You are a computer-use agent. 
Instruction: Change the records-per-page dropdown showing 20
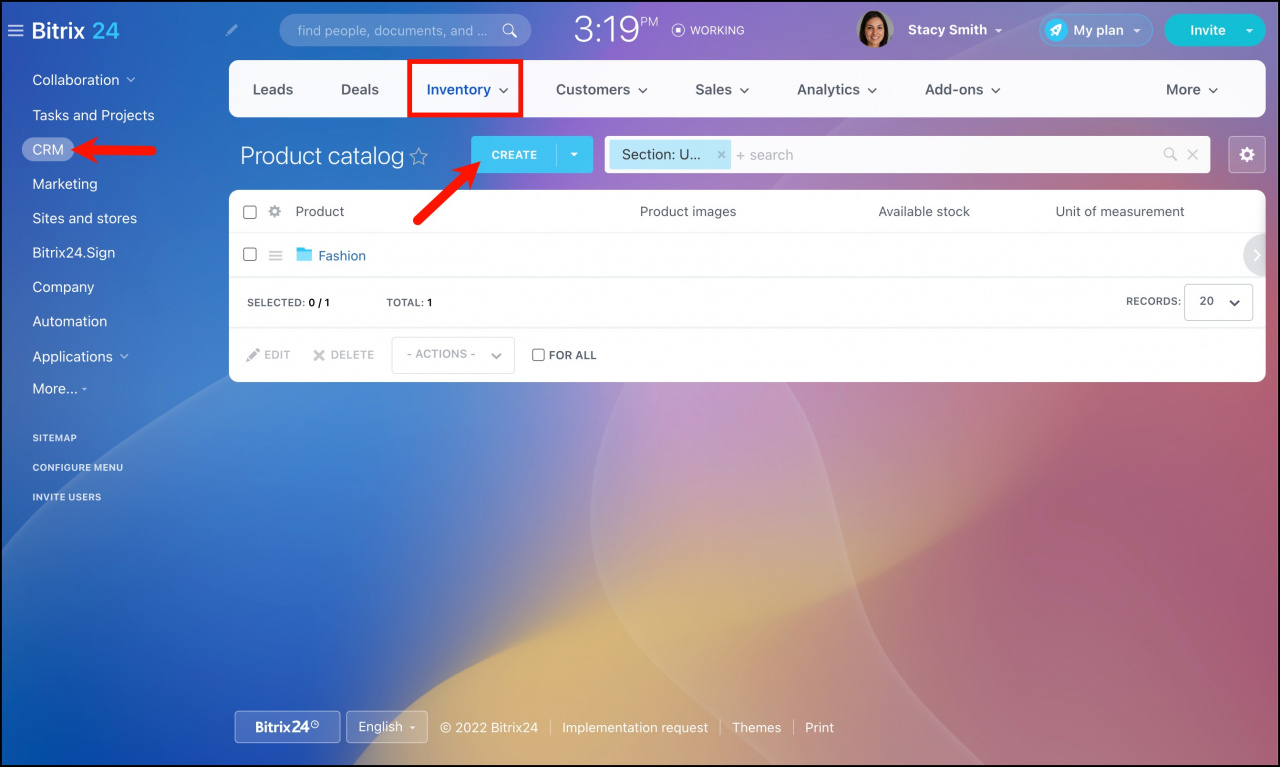1218,302
